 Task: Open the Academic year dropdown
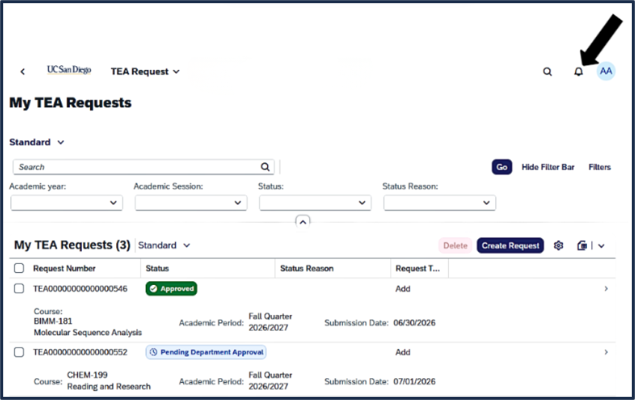(x=66, y=202)
